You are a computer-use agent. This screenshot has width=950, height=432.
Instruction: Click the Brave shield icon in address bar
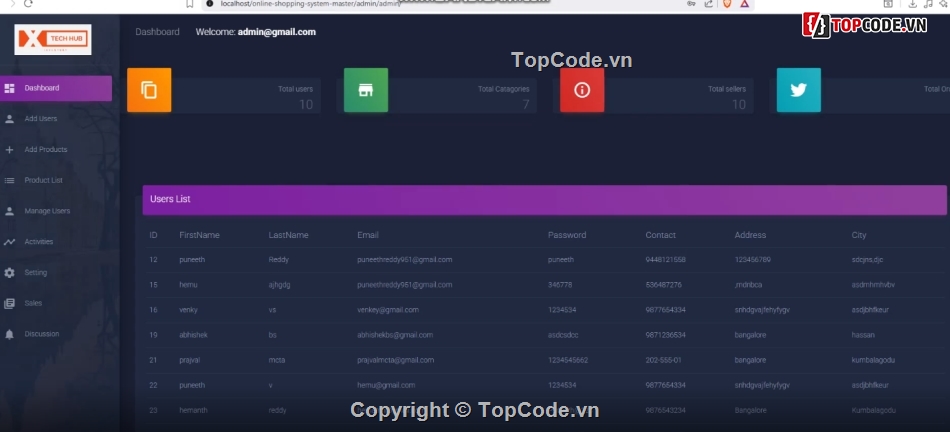point(727,4)
